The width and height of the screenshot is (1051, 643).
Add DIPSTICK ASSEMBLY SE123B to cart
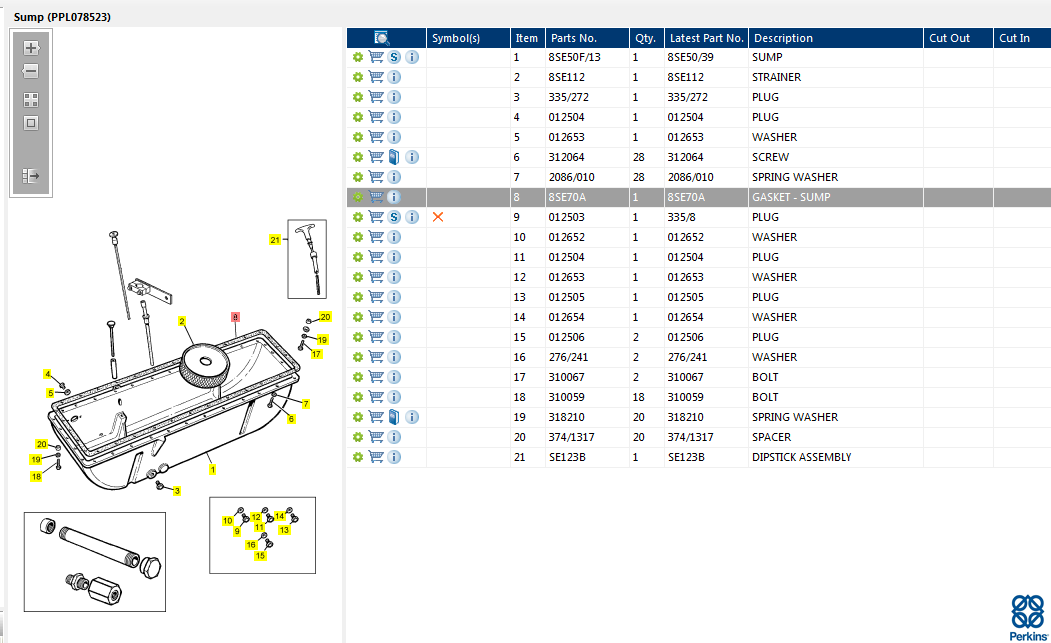376,457
